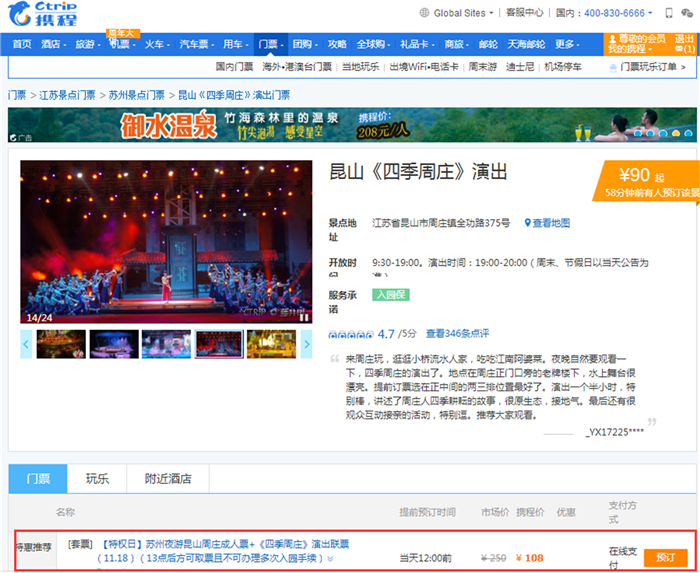Open 酒店 in the main navigation
Image resolution: width=700 pixels, height=573 pixels.
point(52,44)
